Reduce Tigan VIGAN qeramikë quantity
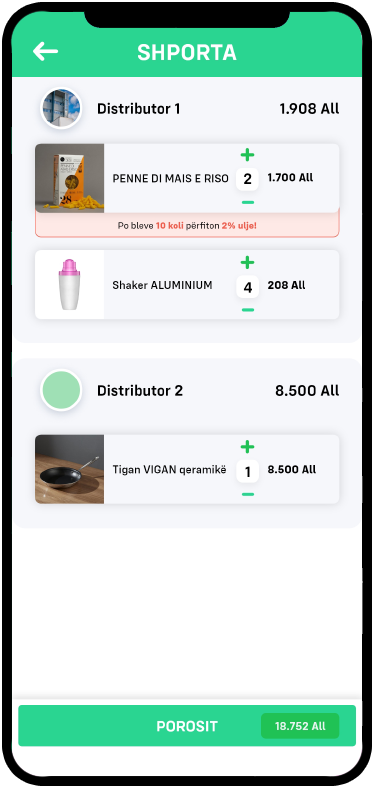 coord(247,495)
